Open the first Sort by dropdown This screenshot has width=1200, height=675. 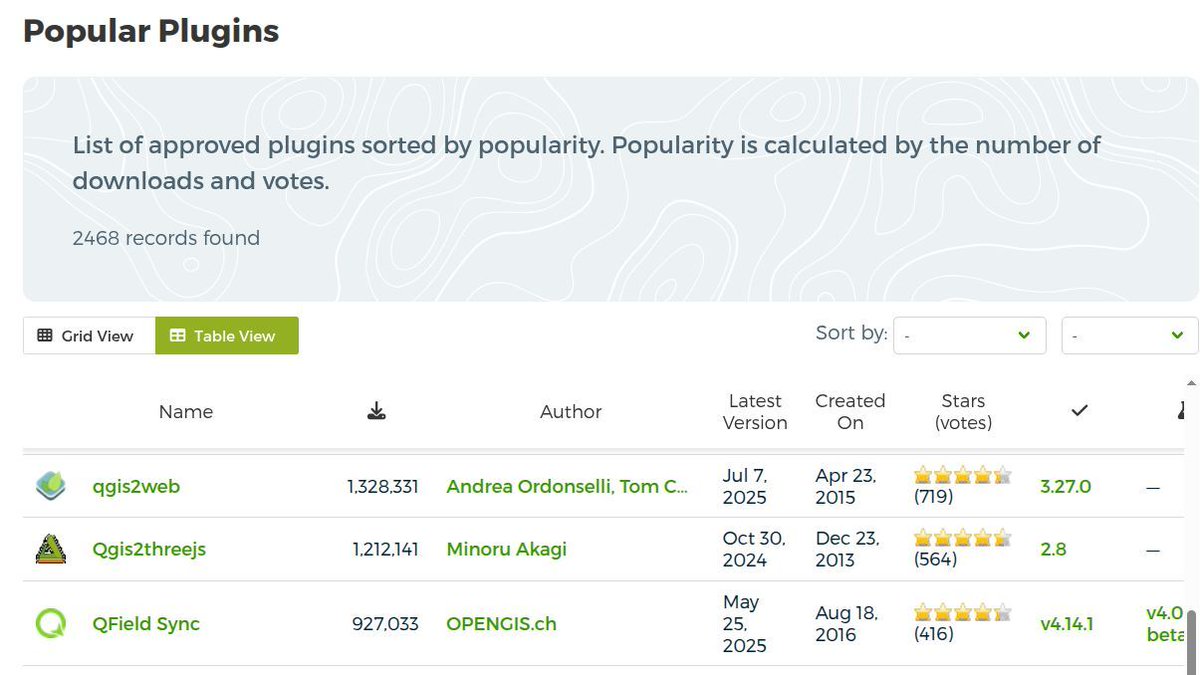coord(968,335)
